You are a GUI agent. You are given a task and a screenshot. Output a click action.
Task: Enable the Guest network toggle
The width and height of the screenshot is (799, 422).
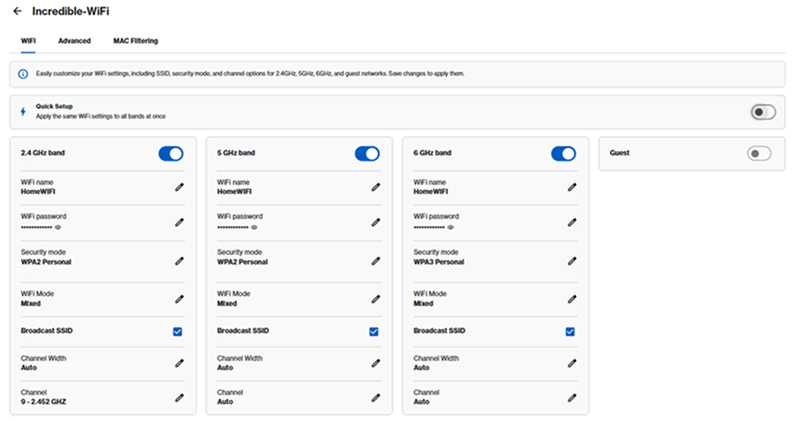[x=760, y=153]
